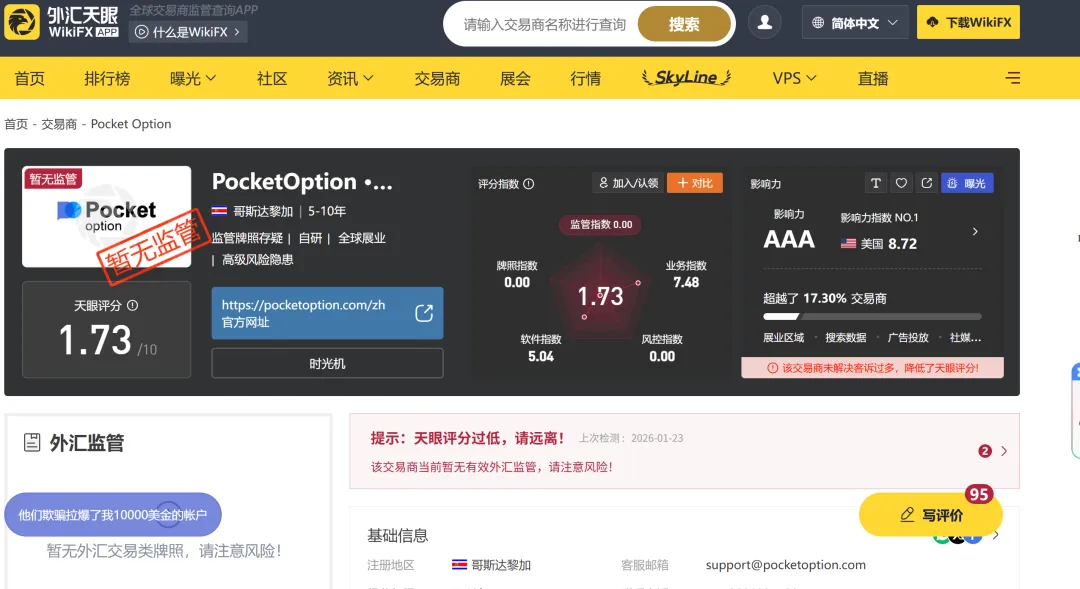Click the download cloud icon in 下载WikiFX
Image resolution: width=1080 pixels, height=589 pixels.
932,22
